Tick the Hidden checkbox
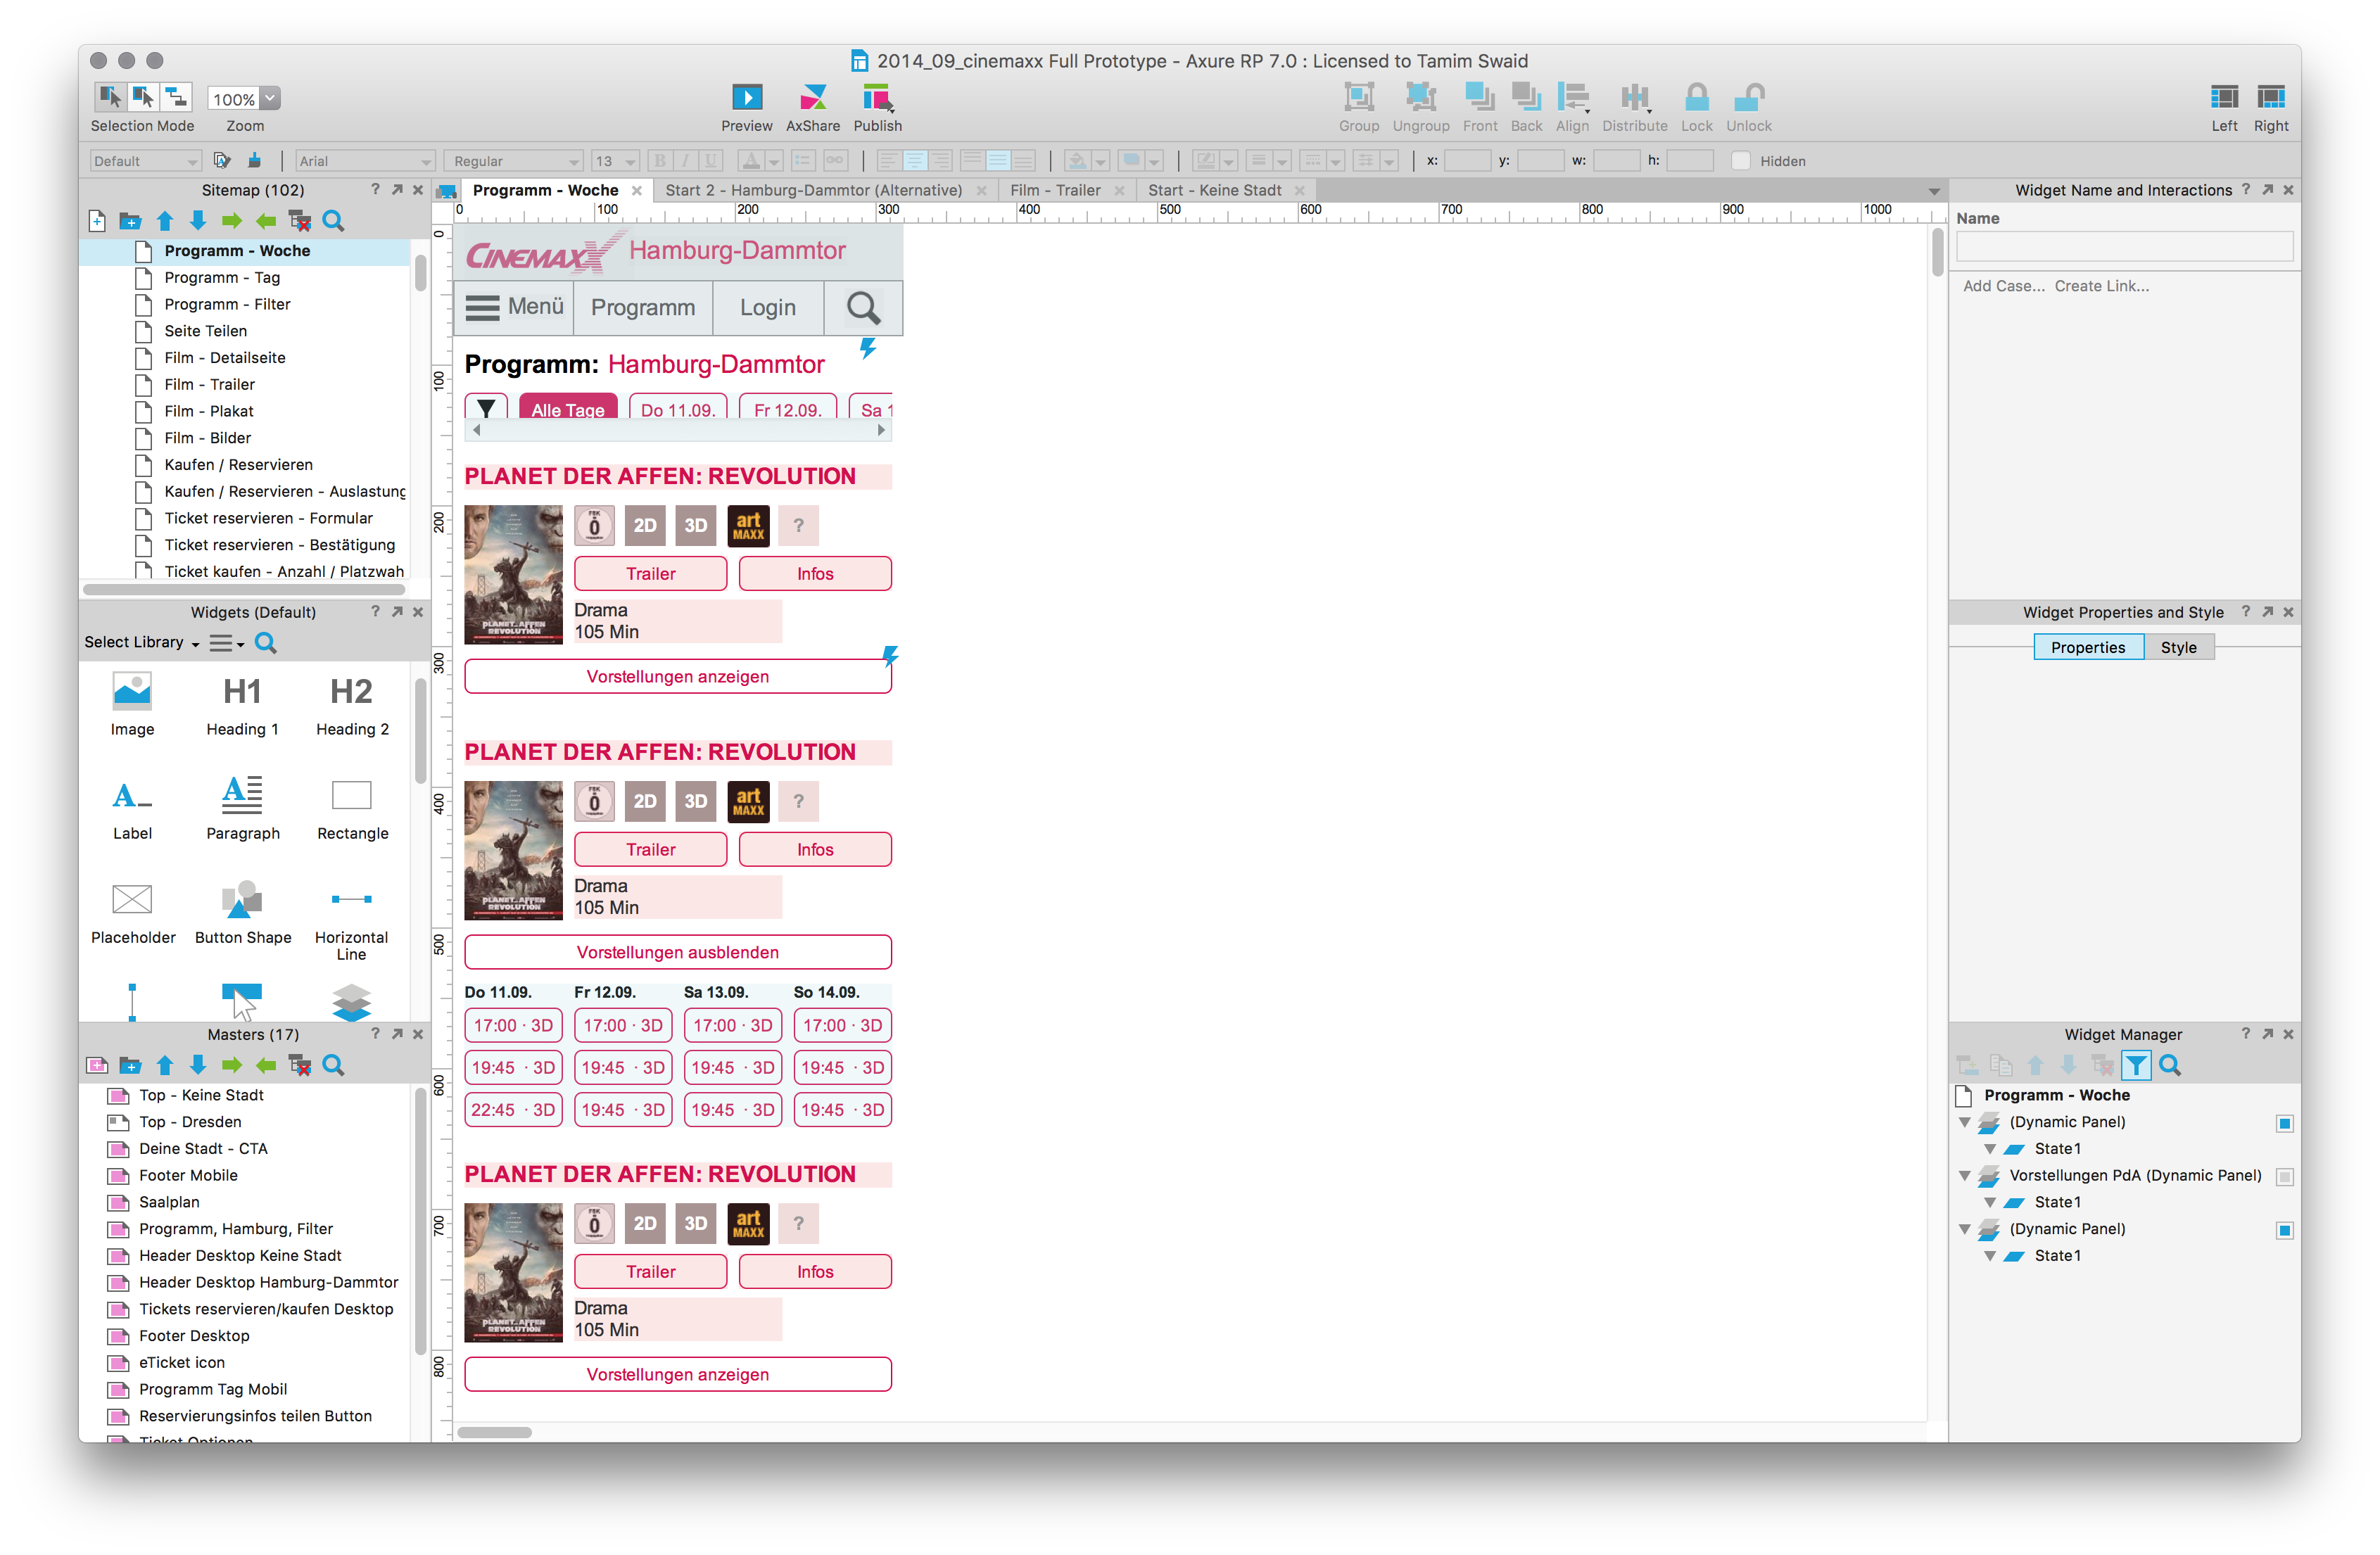This screenshot has width=2380, height=1555. click(1741, 161)
